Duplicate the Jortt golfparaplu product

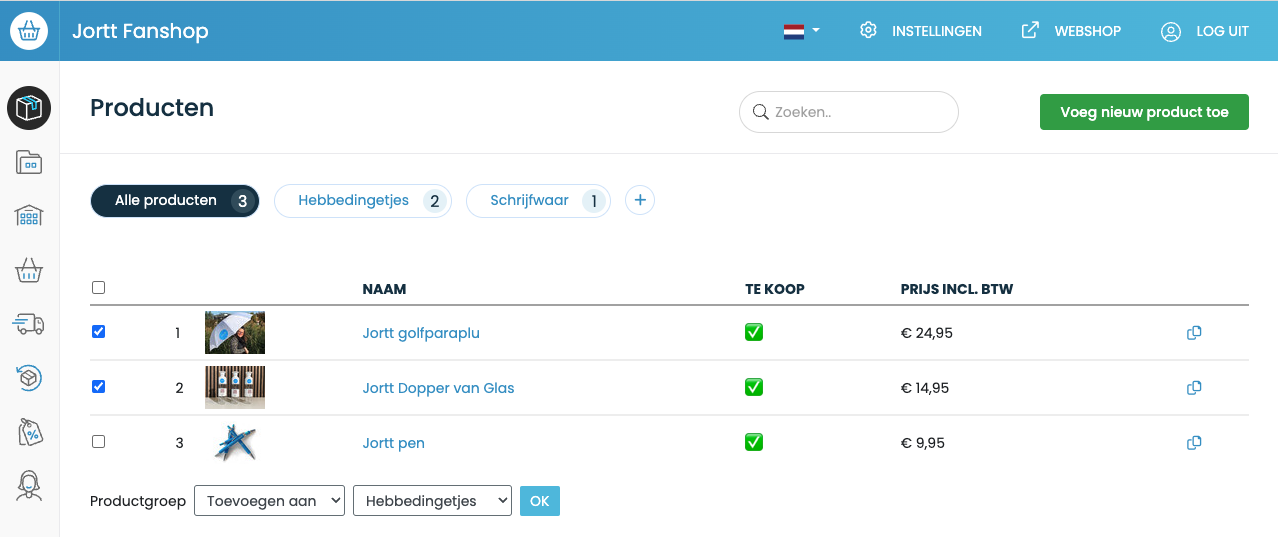point(1193,333)
